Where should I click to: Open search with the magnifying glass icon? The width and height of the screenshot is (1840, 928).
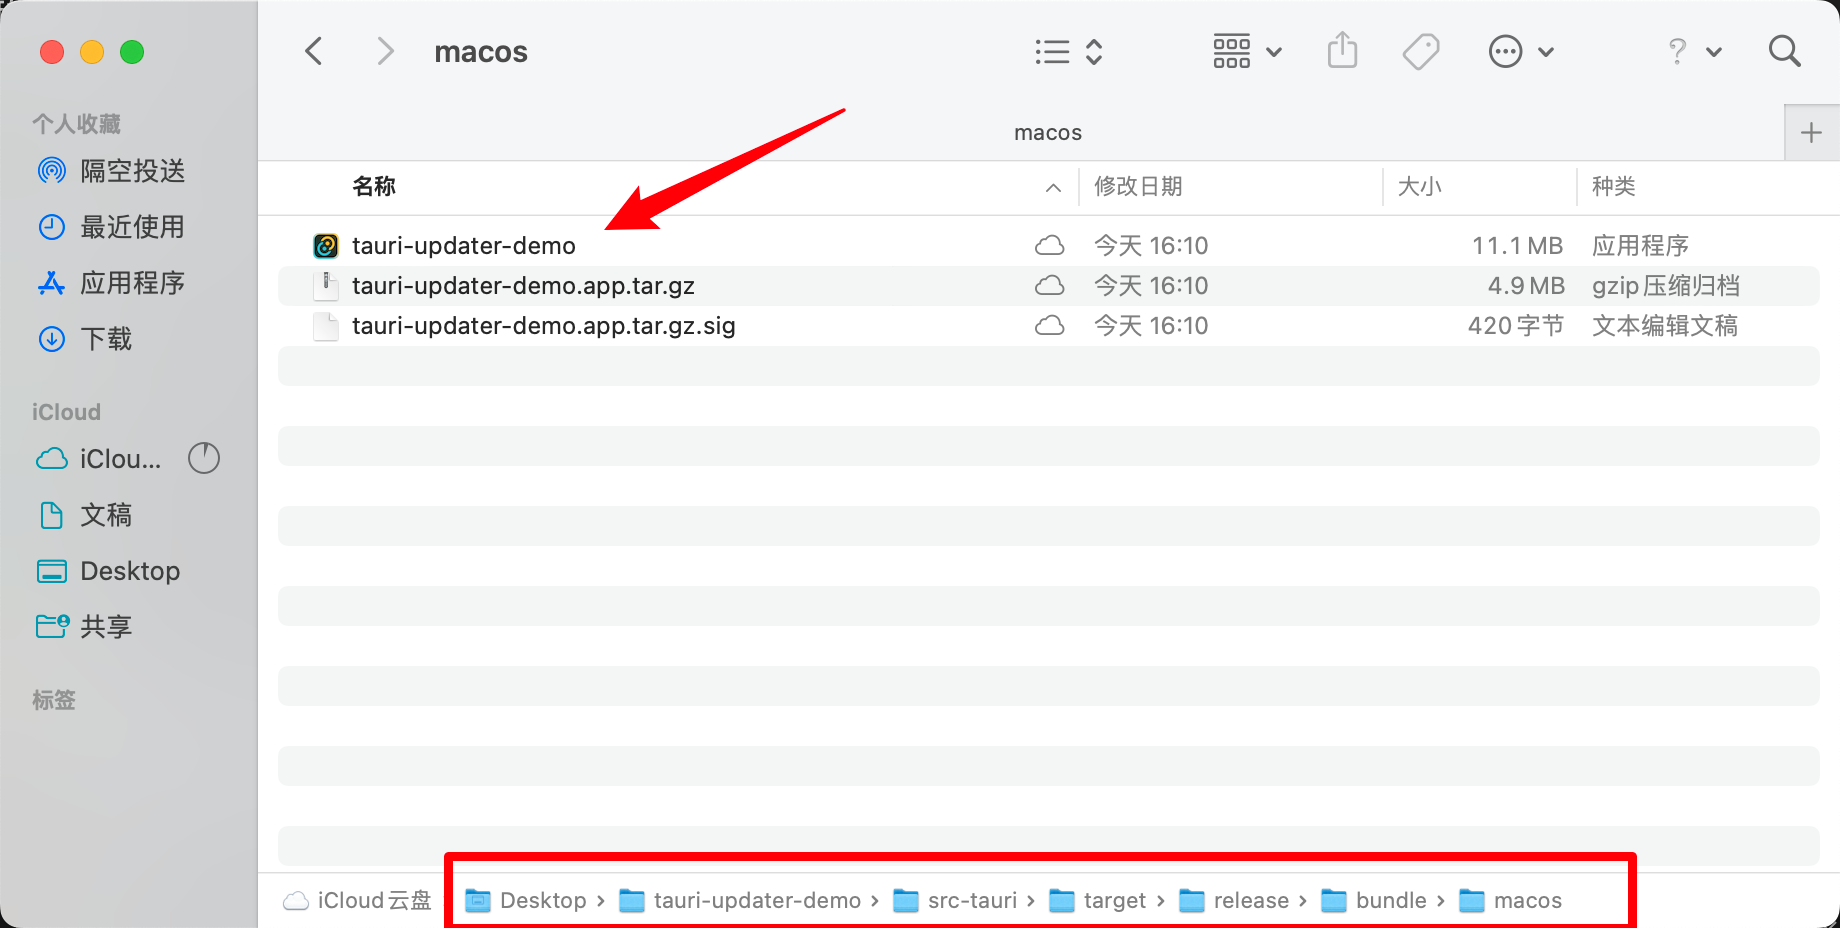pos(1784,50)
